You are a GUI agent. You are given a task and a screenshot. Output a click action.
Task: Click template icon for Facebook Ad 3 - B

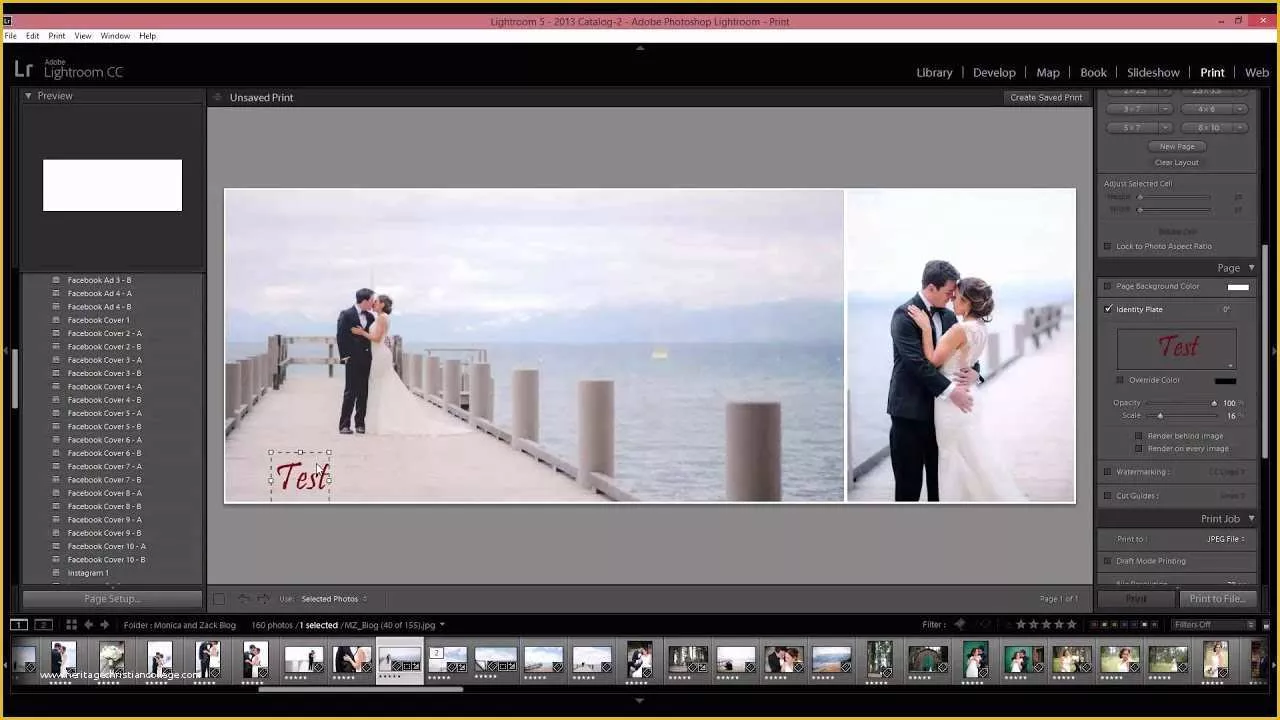[56, 280]
